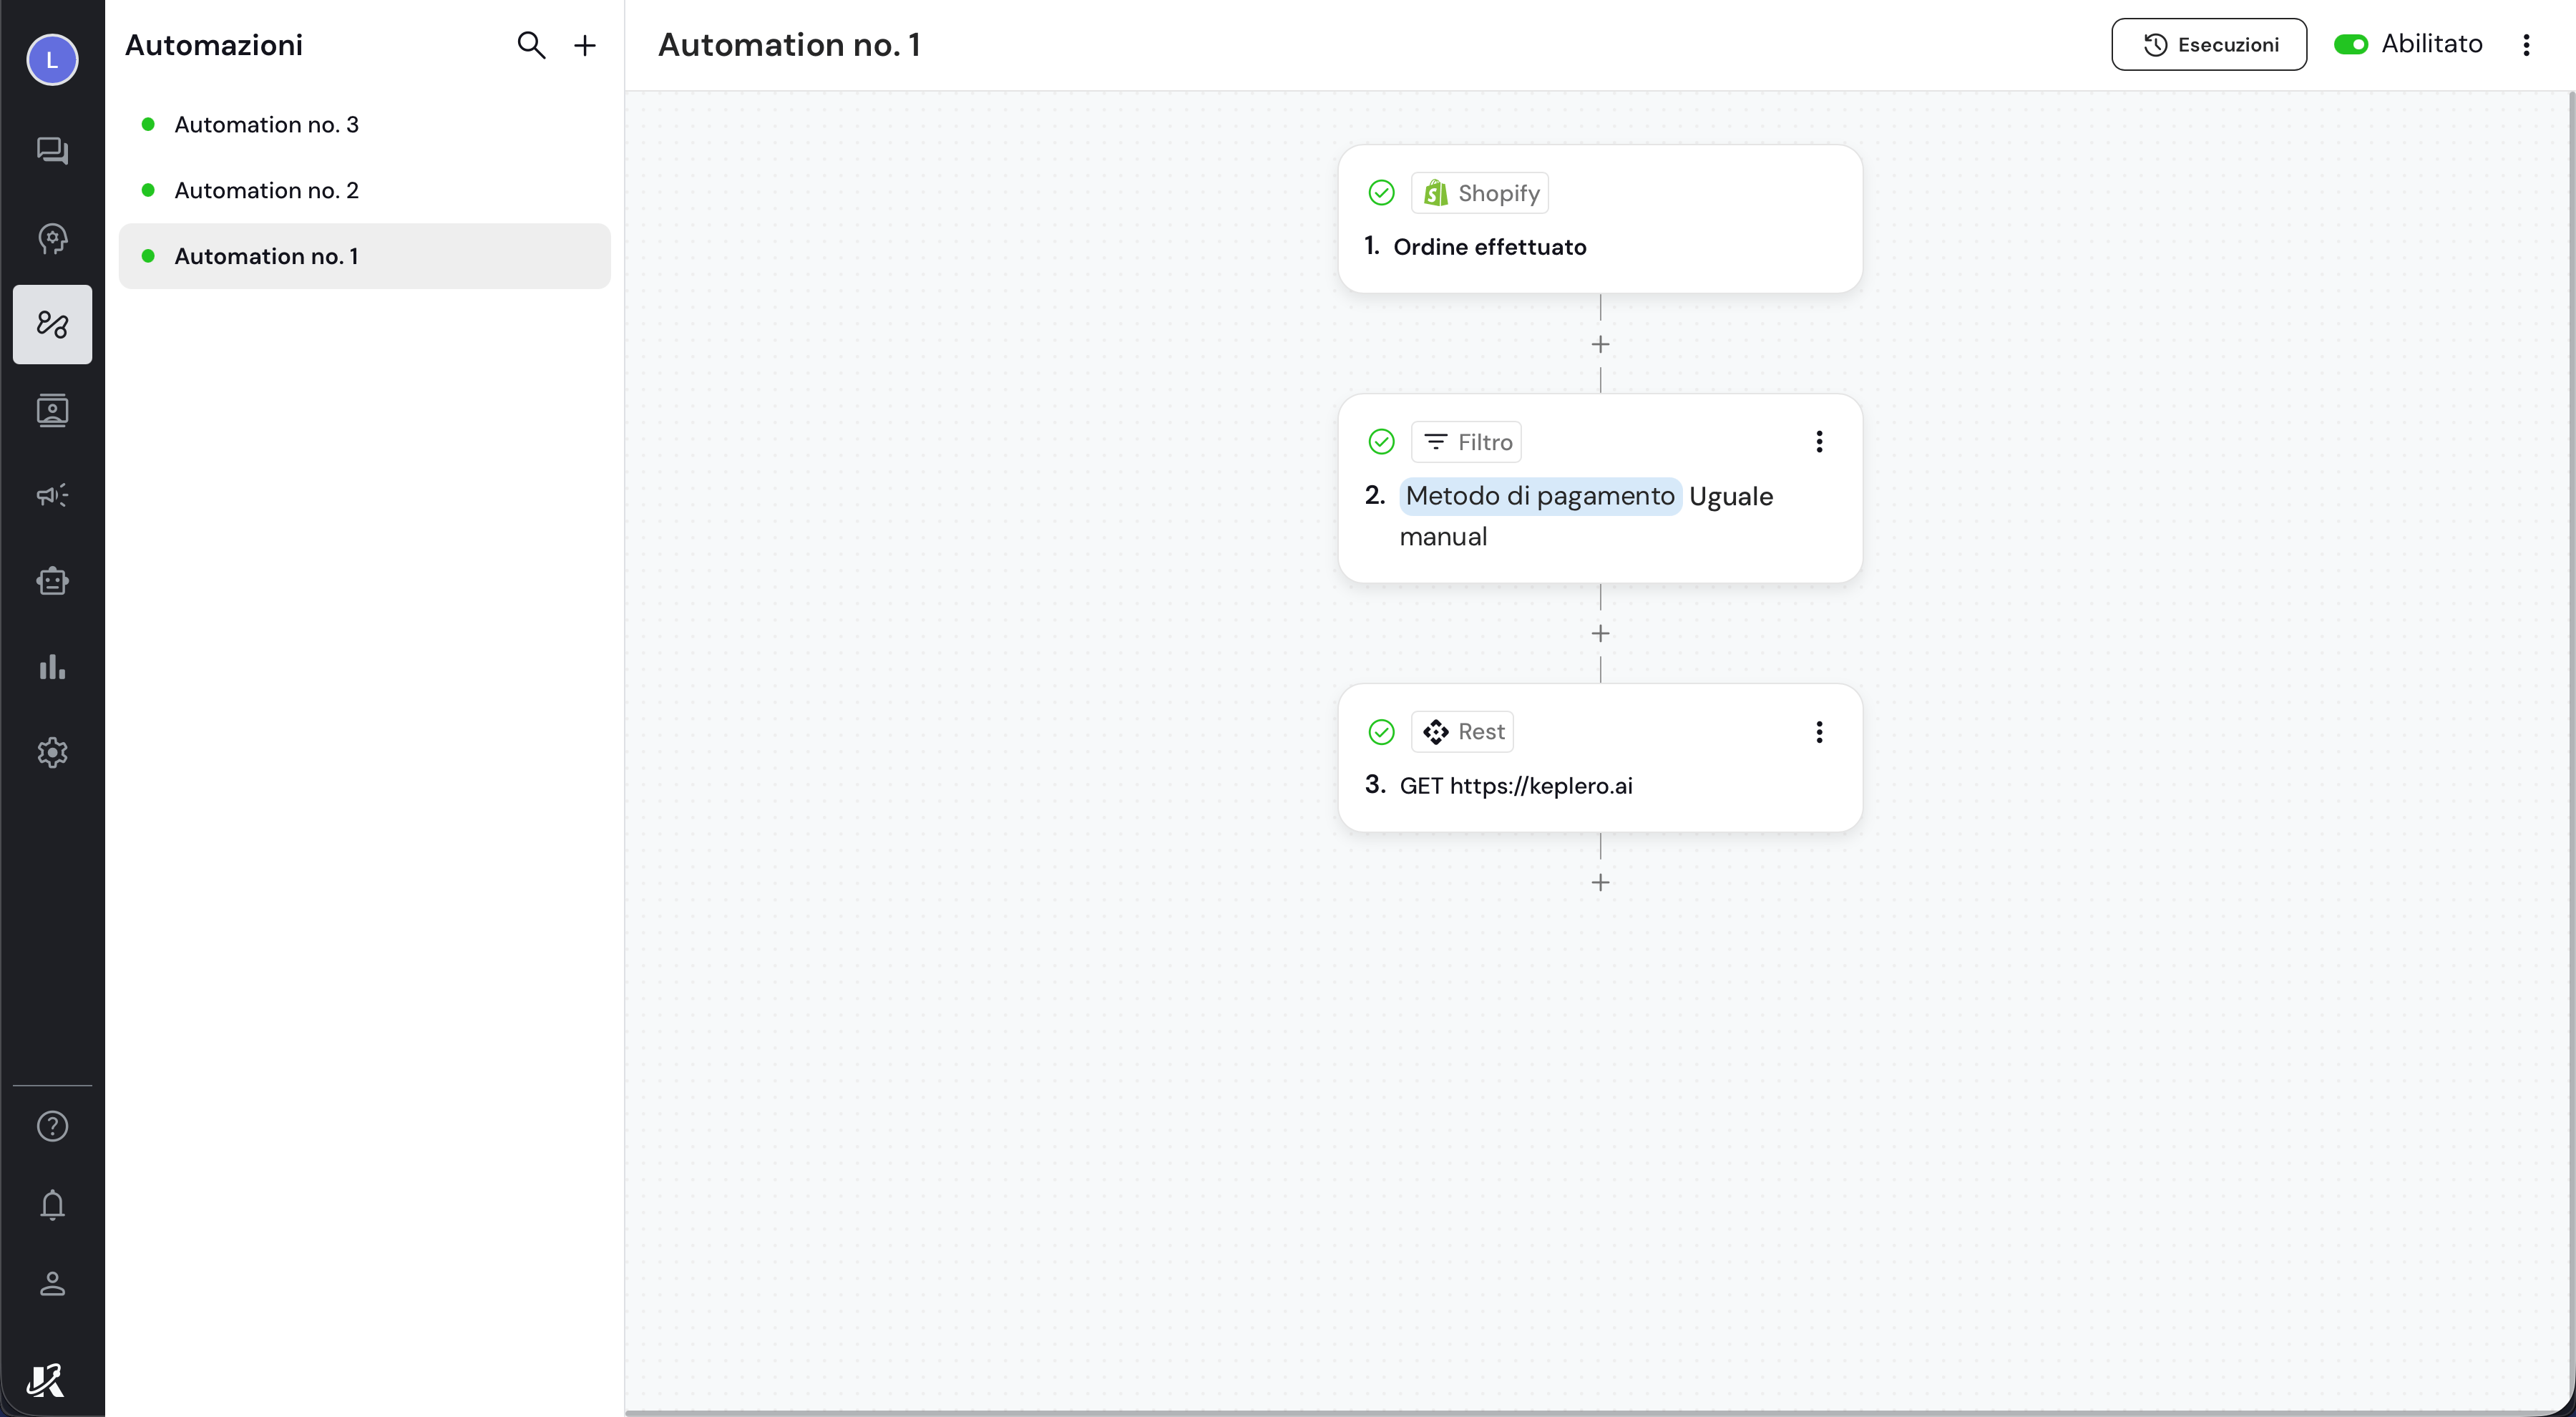2576x1417 pixels.
Task: Open the Shopify Ordine effettuato step
Action: (x=1599, y=220)
